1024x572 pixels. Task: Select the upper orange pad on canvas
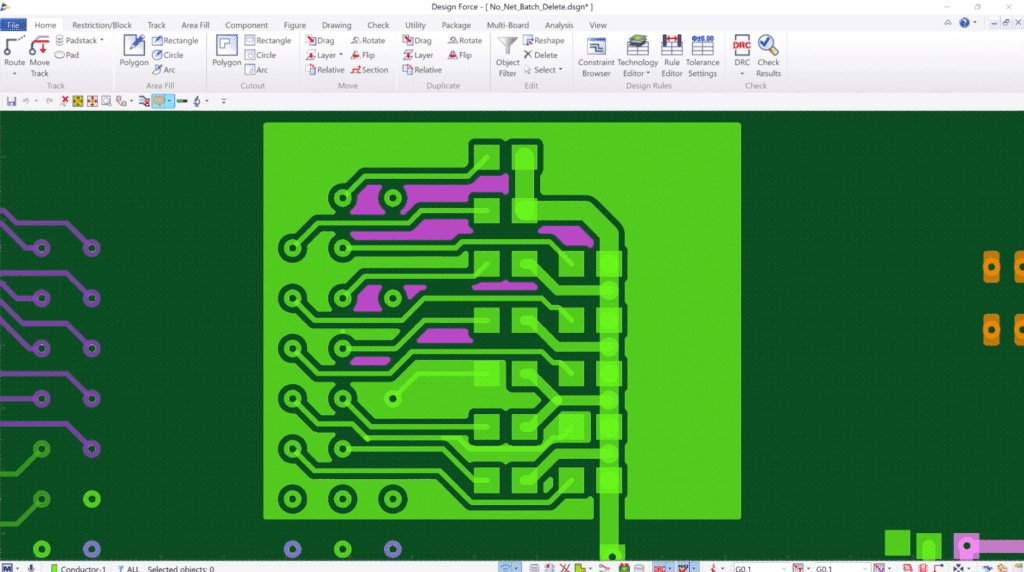pyautogui.click(x=991, y=266)
